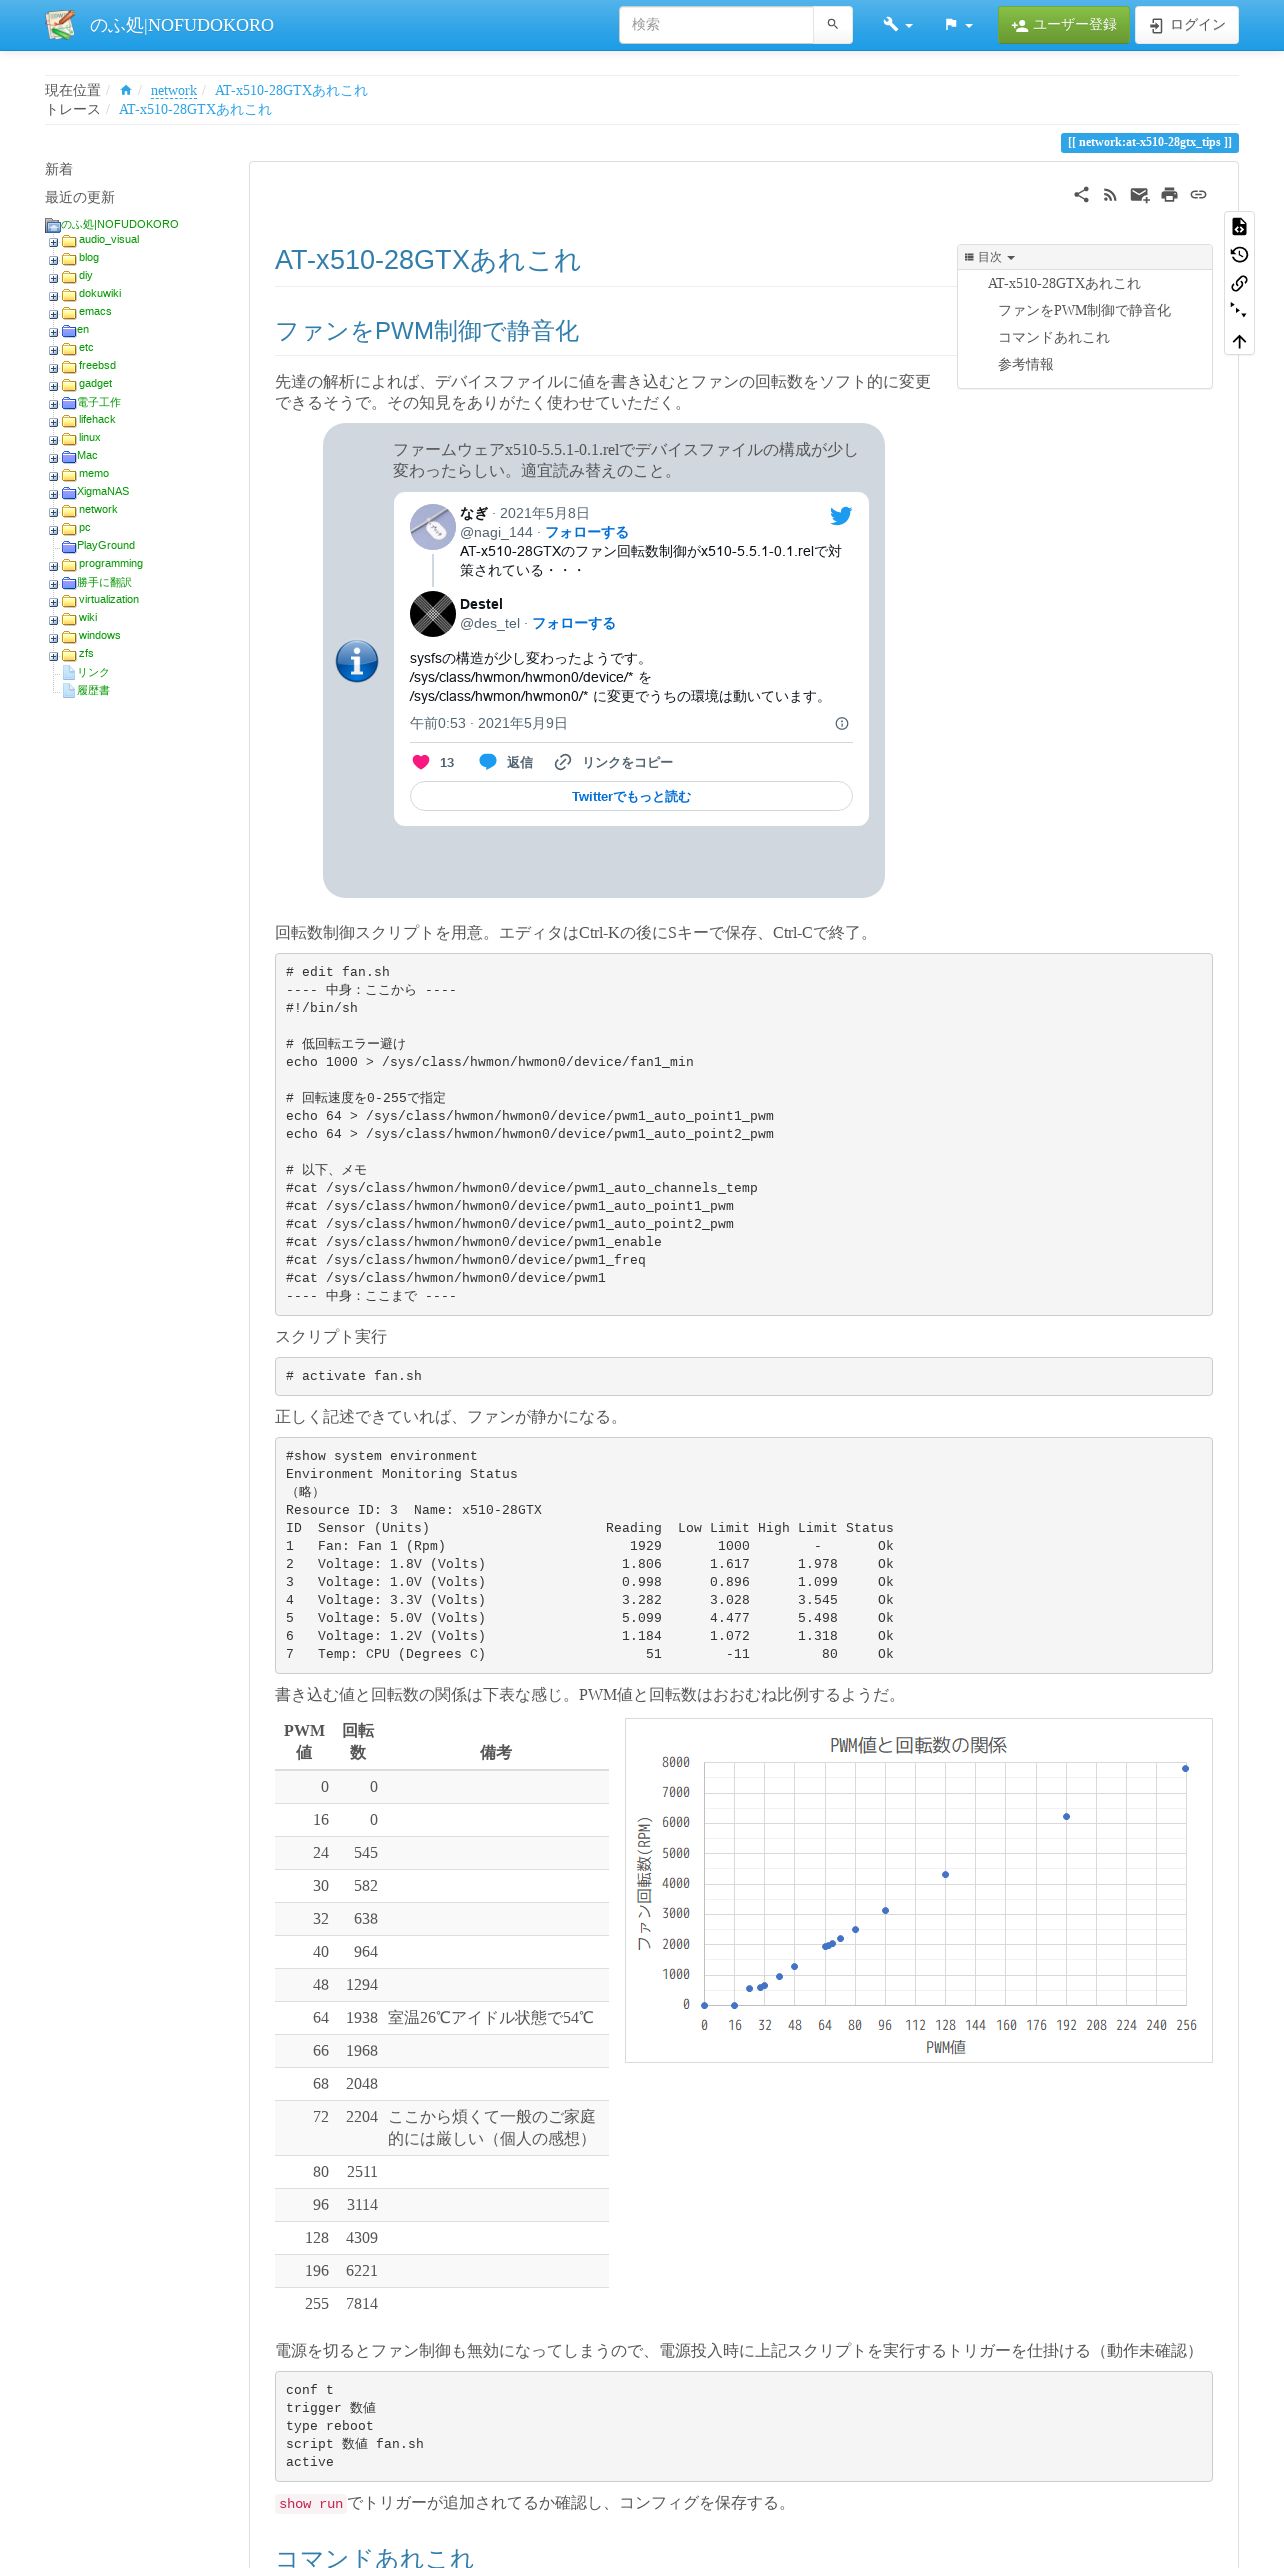Click the tweet heart like icon
Image resolution: width=1284 pixels, height=2568 pixels.
click(x=421, y=762)
